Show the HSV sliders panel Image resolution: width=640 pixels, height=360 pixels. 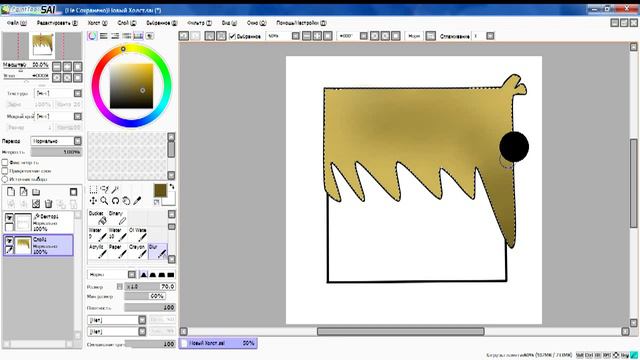pyautogui.click(x=115, y=36)
